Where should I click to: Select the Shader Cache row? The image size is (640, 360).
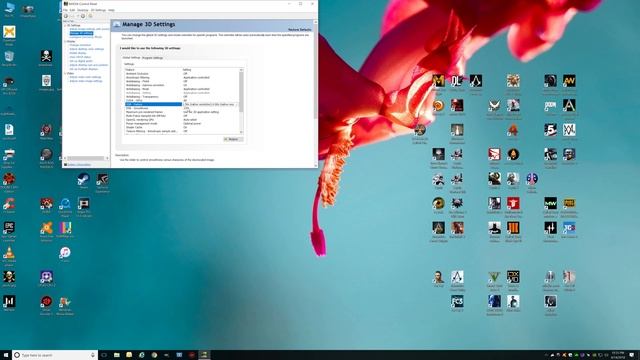182,127
